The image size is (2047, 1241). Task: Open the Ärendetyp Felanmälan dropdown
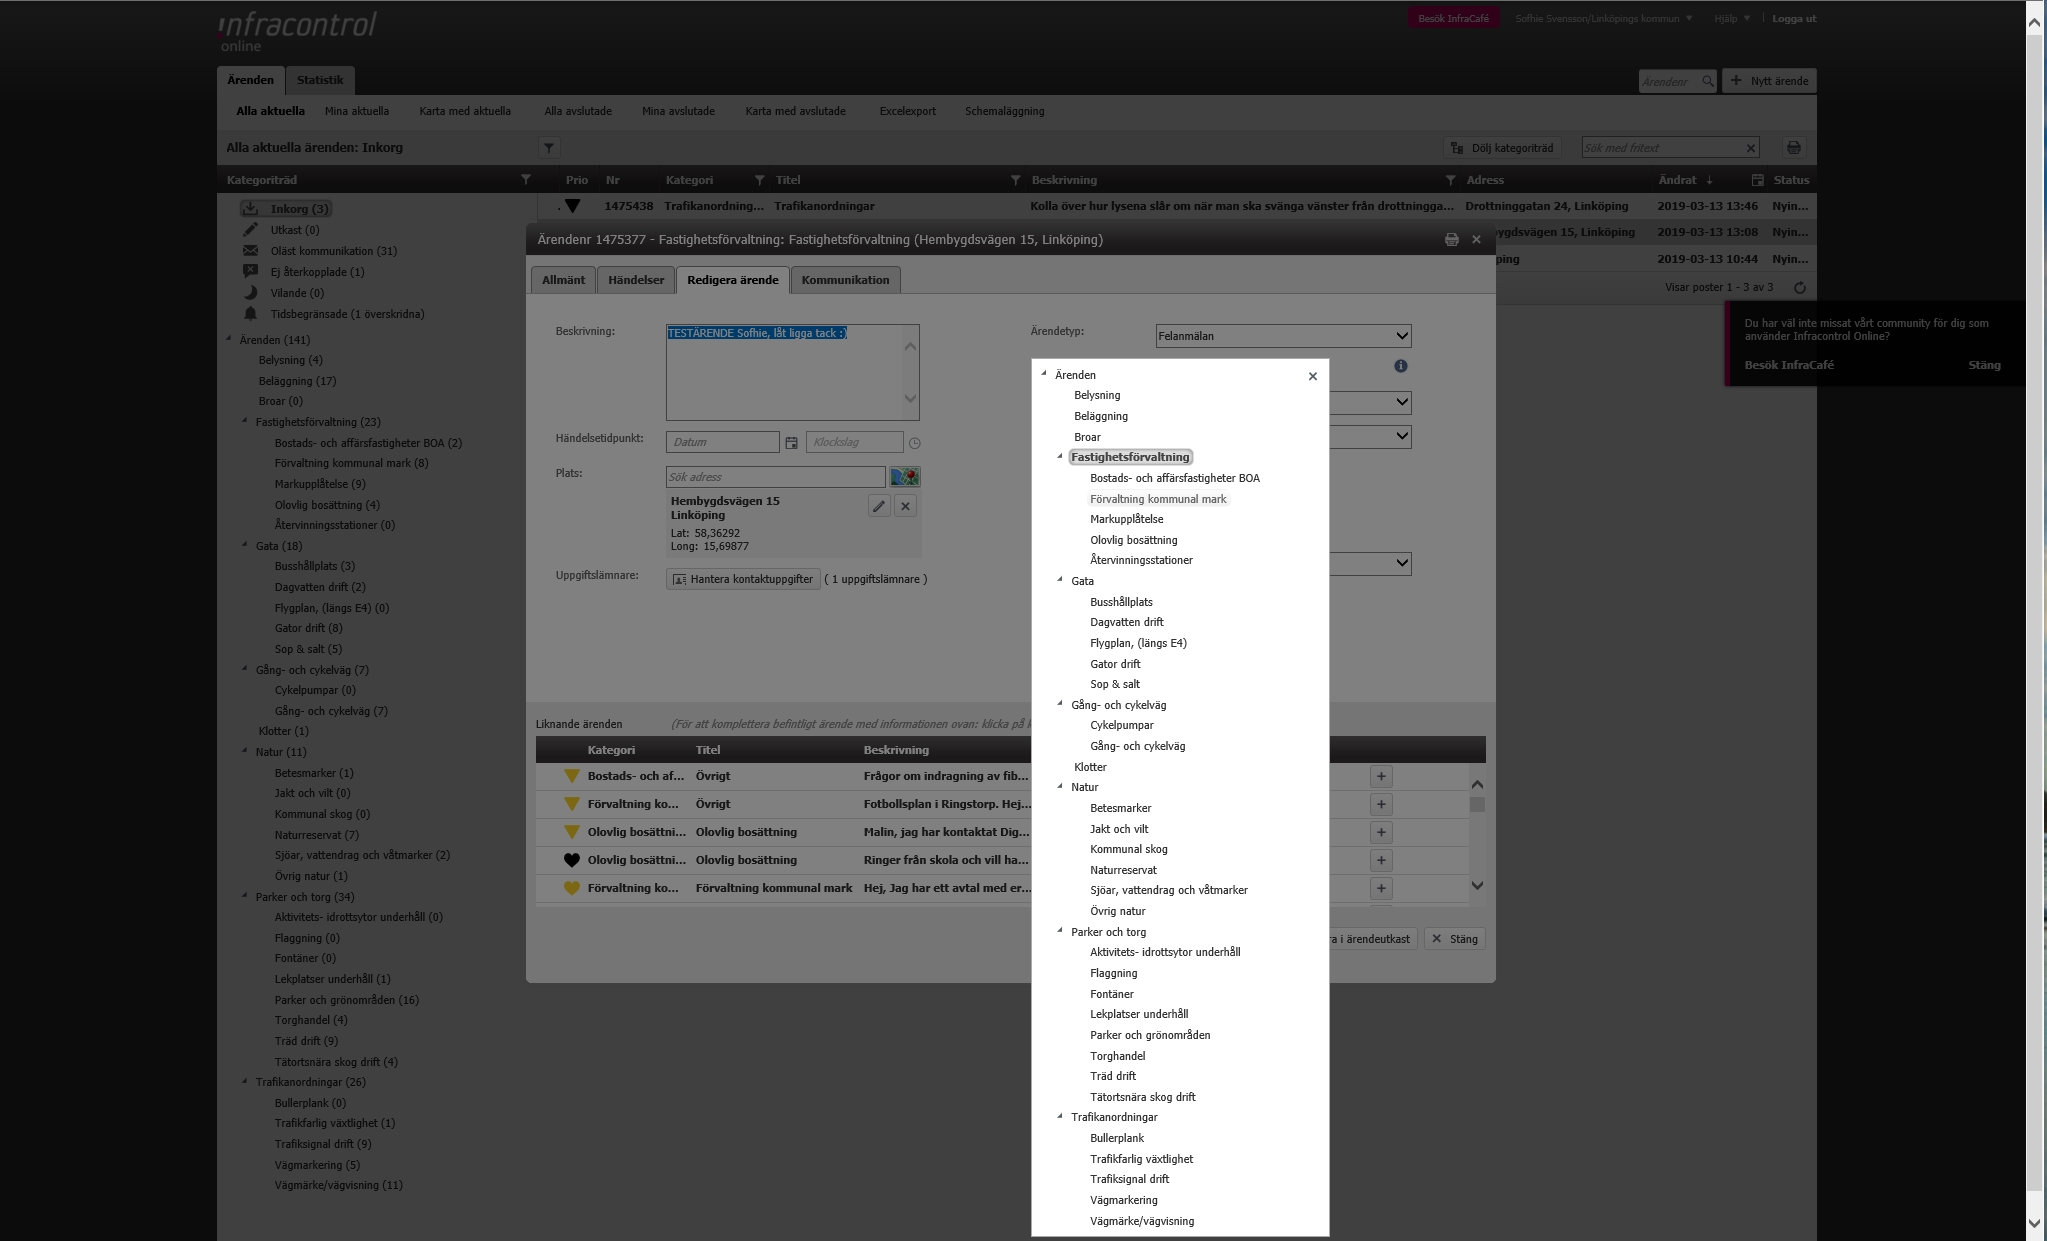[1283, 336]
